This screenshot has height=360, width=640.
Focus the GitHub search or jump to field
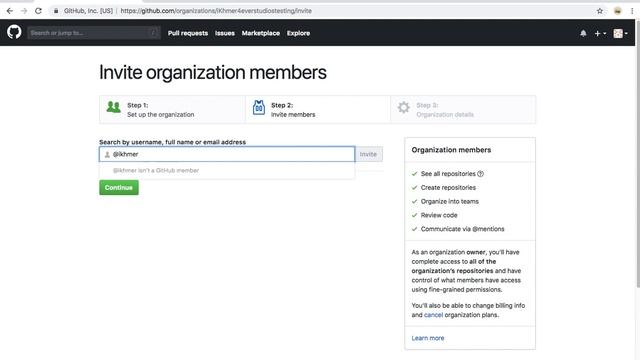pos(93,33)
